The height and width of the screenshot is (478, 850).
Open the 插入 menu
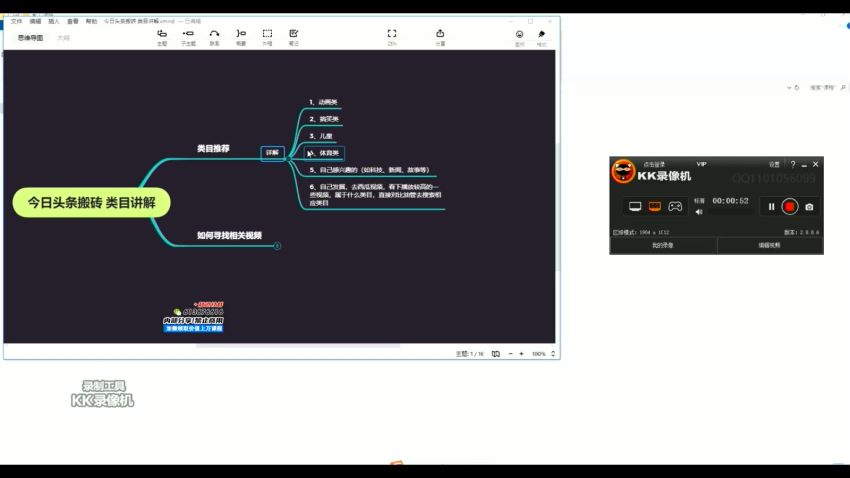point(54,21)
